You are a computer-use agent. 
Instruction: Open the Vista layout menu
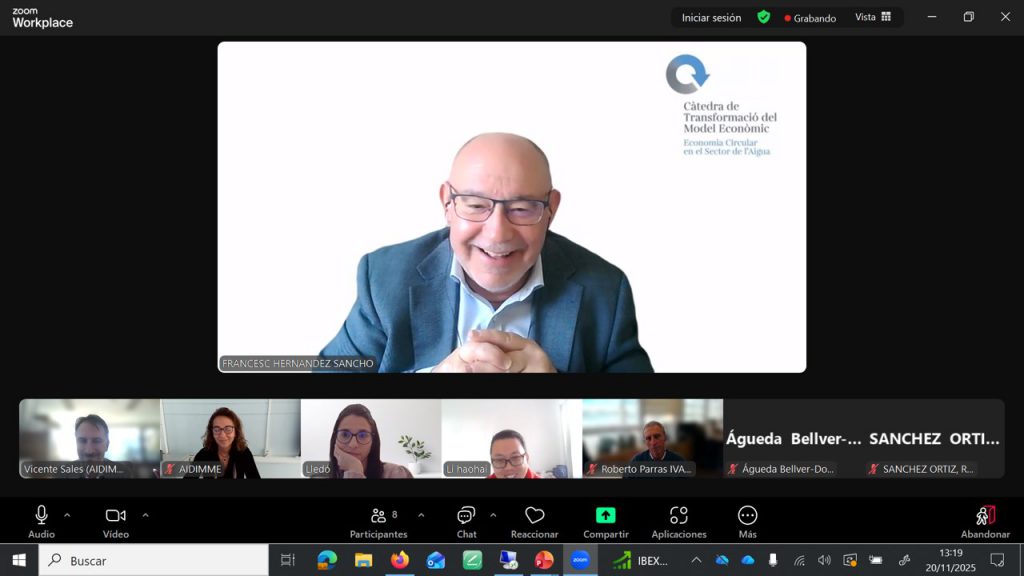tap(872, 17)
